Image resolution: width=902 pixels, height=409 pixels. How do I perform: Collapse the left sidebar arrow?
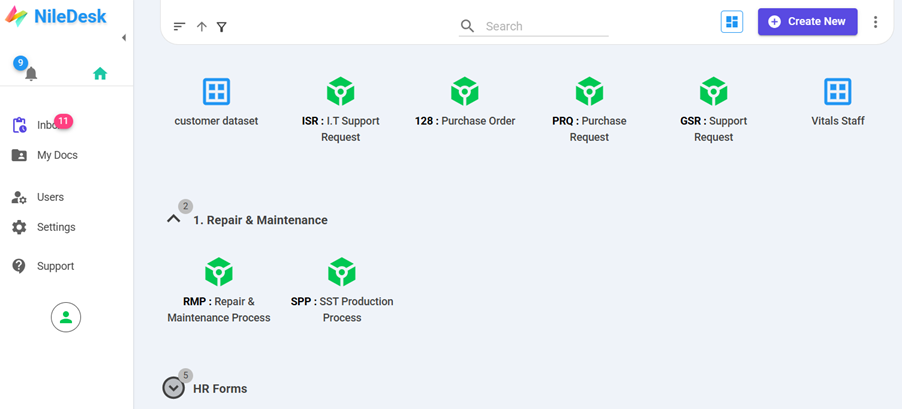coord(124,38)
